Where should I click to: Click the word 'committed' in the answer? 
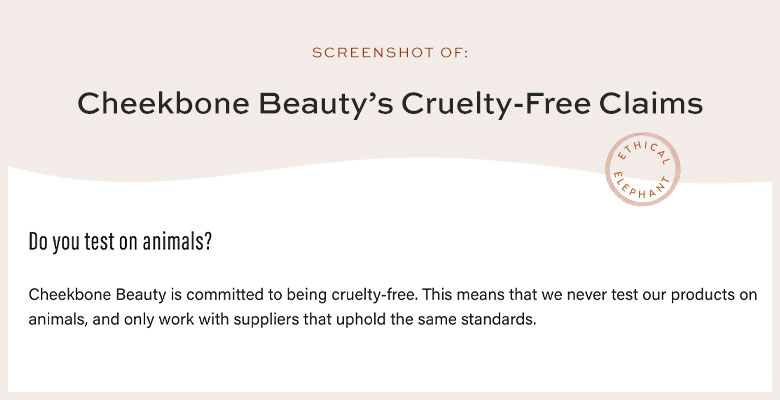[226, 295]
